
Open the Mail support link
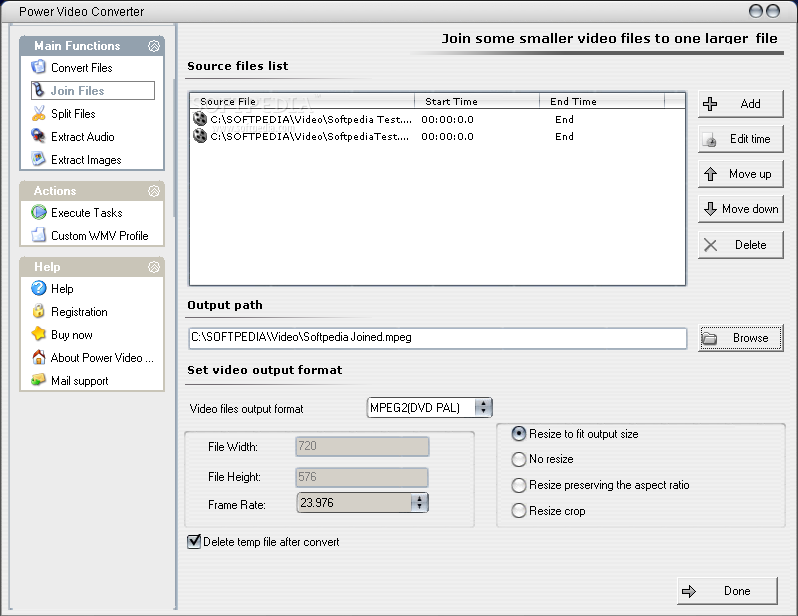79,381
